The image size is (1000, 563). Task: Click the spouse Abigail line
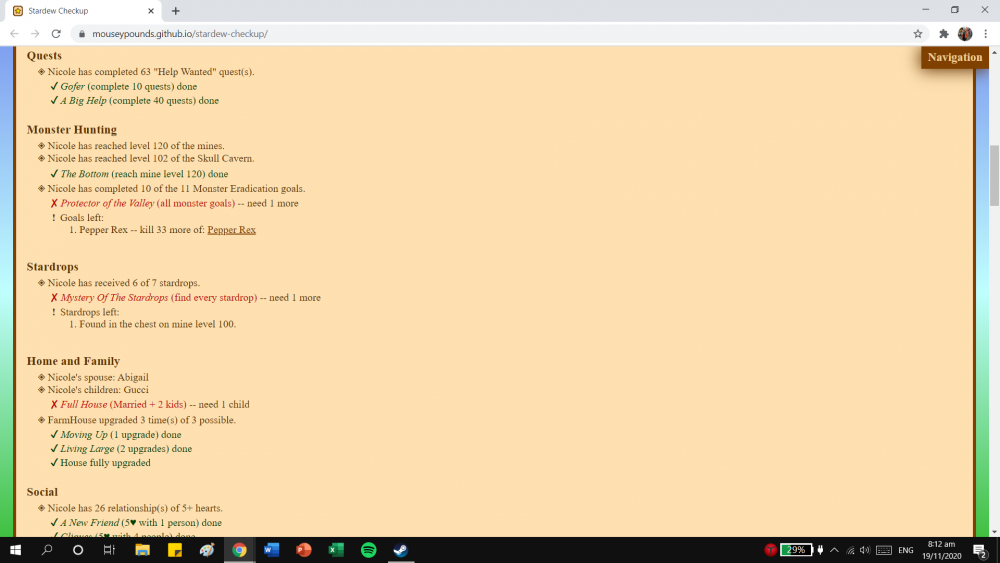pyautogui.click(x=93, y=377)
